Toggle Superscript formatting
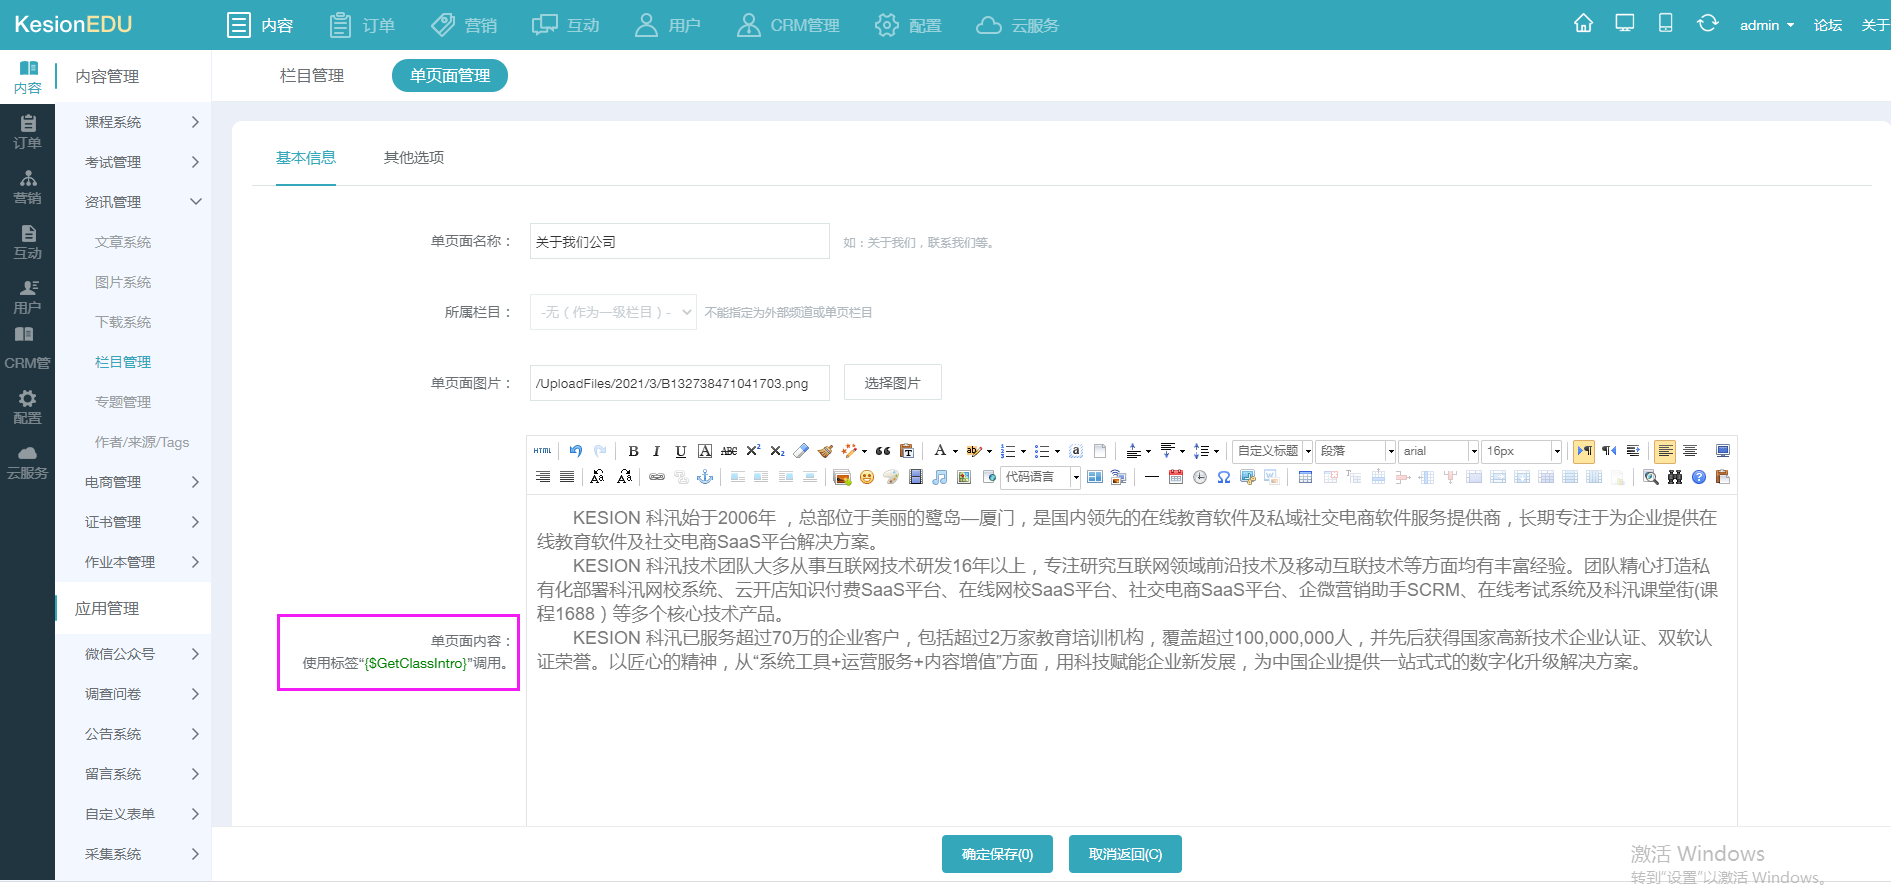Screen dimensions: 1891x885 click(753, 450)
